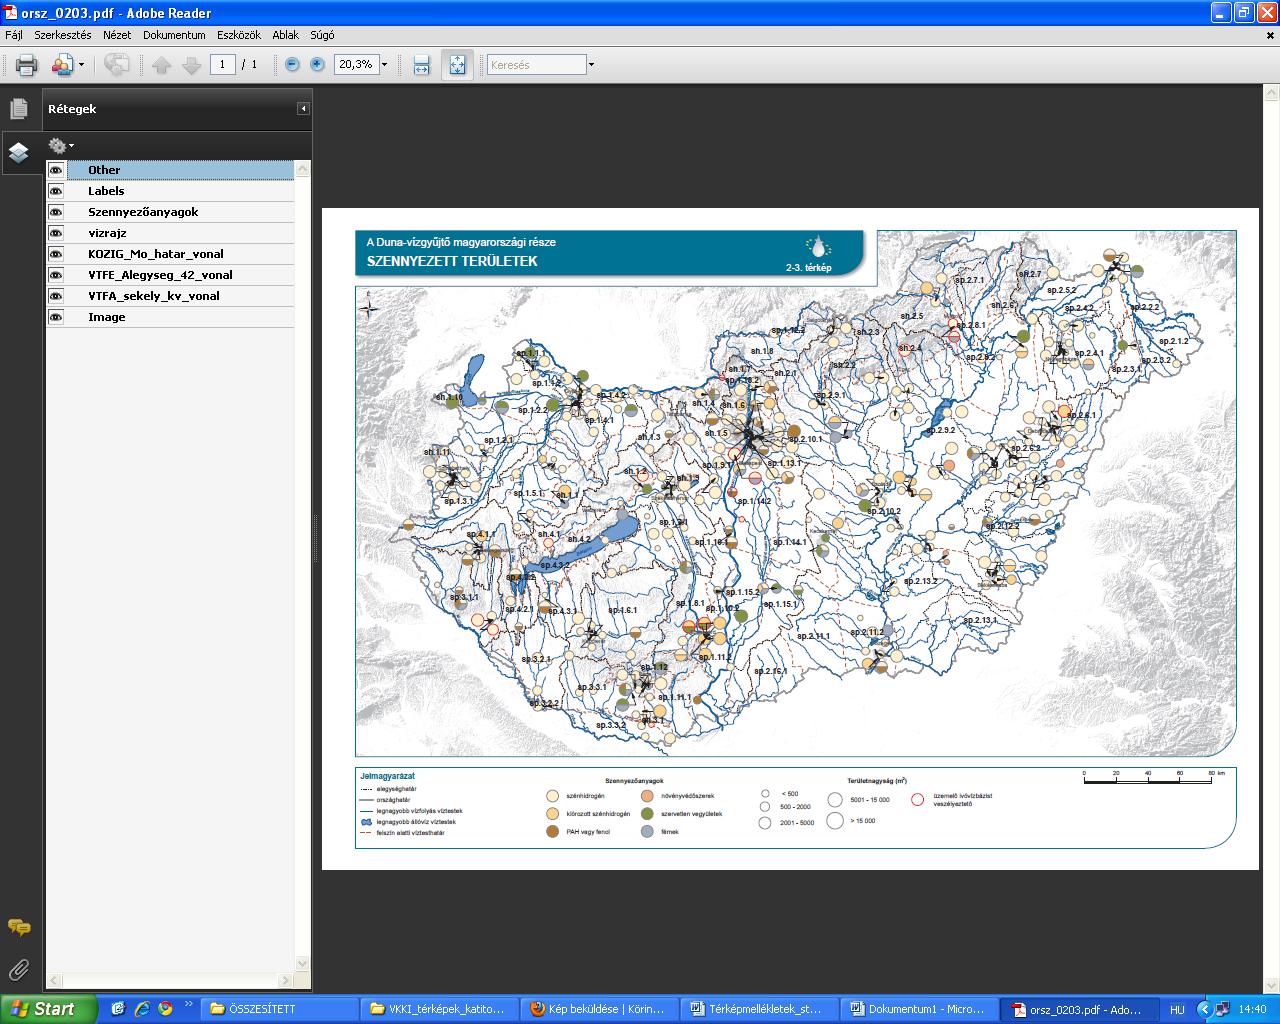This screenshot has height=1024, width=1280.
Task: Open the Pages thumbnails panel icon
Action: pyautogui.click(x=19, y=109)
